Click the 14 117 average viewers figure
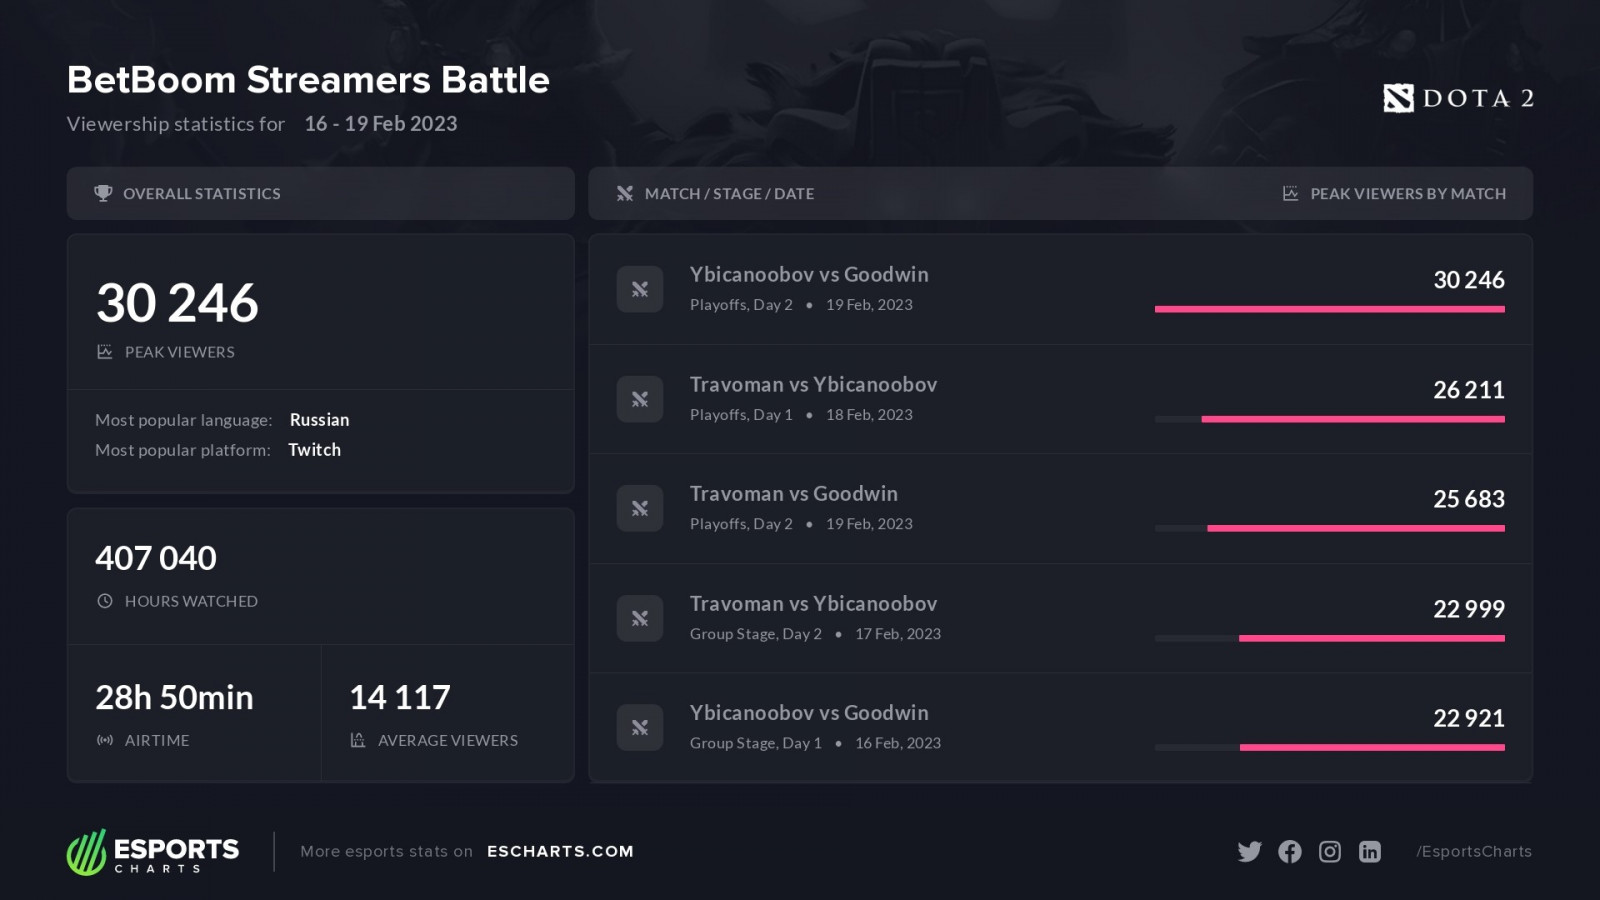The width and height of the screenshot is (1600, 900). click(x=400, y=697)
